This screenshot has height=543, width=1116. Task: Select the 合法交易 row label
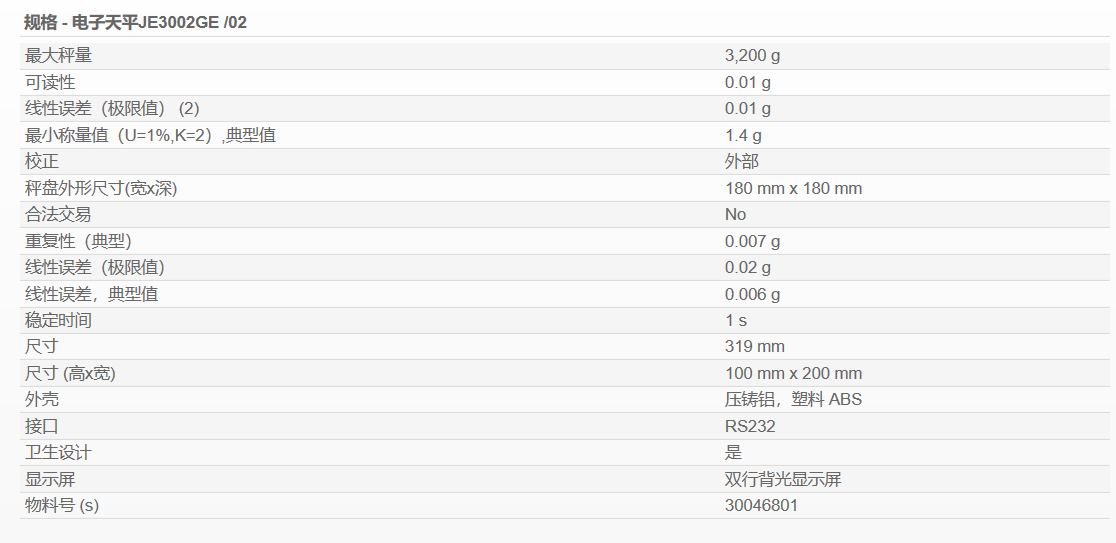[58, 214]
